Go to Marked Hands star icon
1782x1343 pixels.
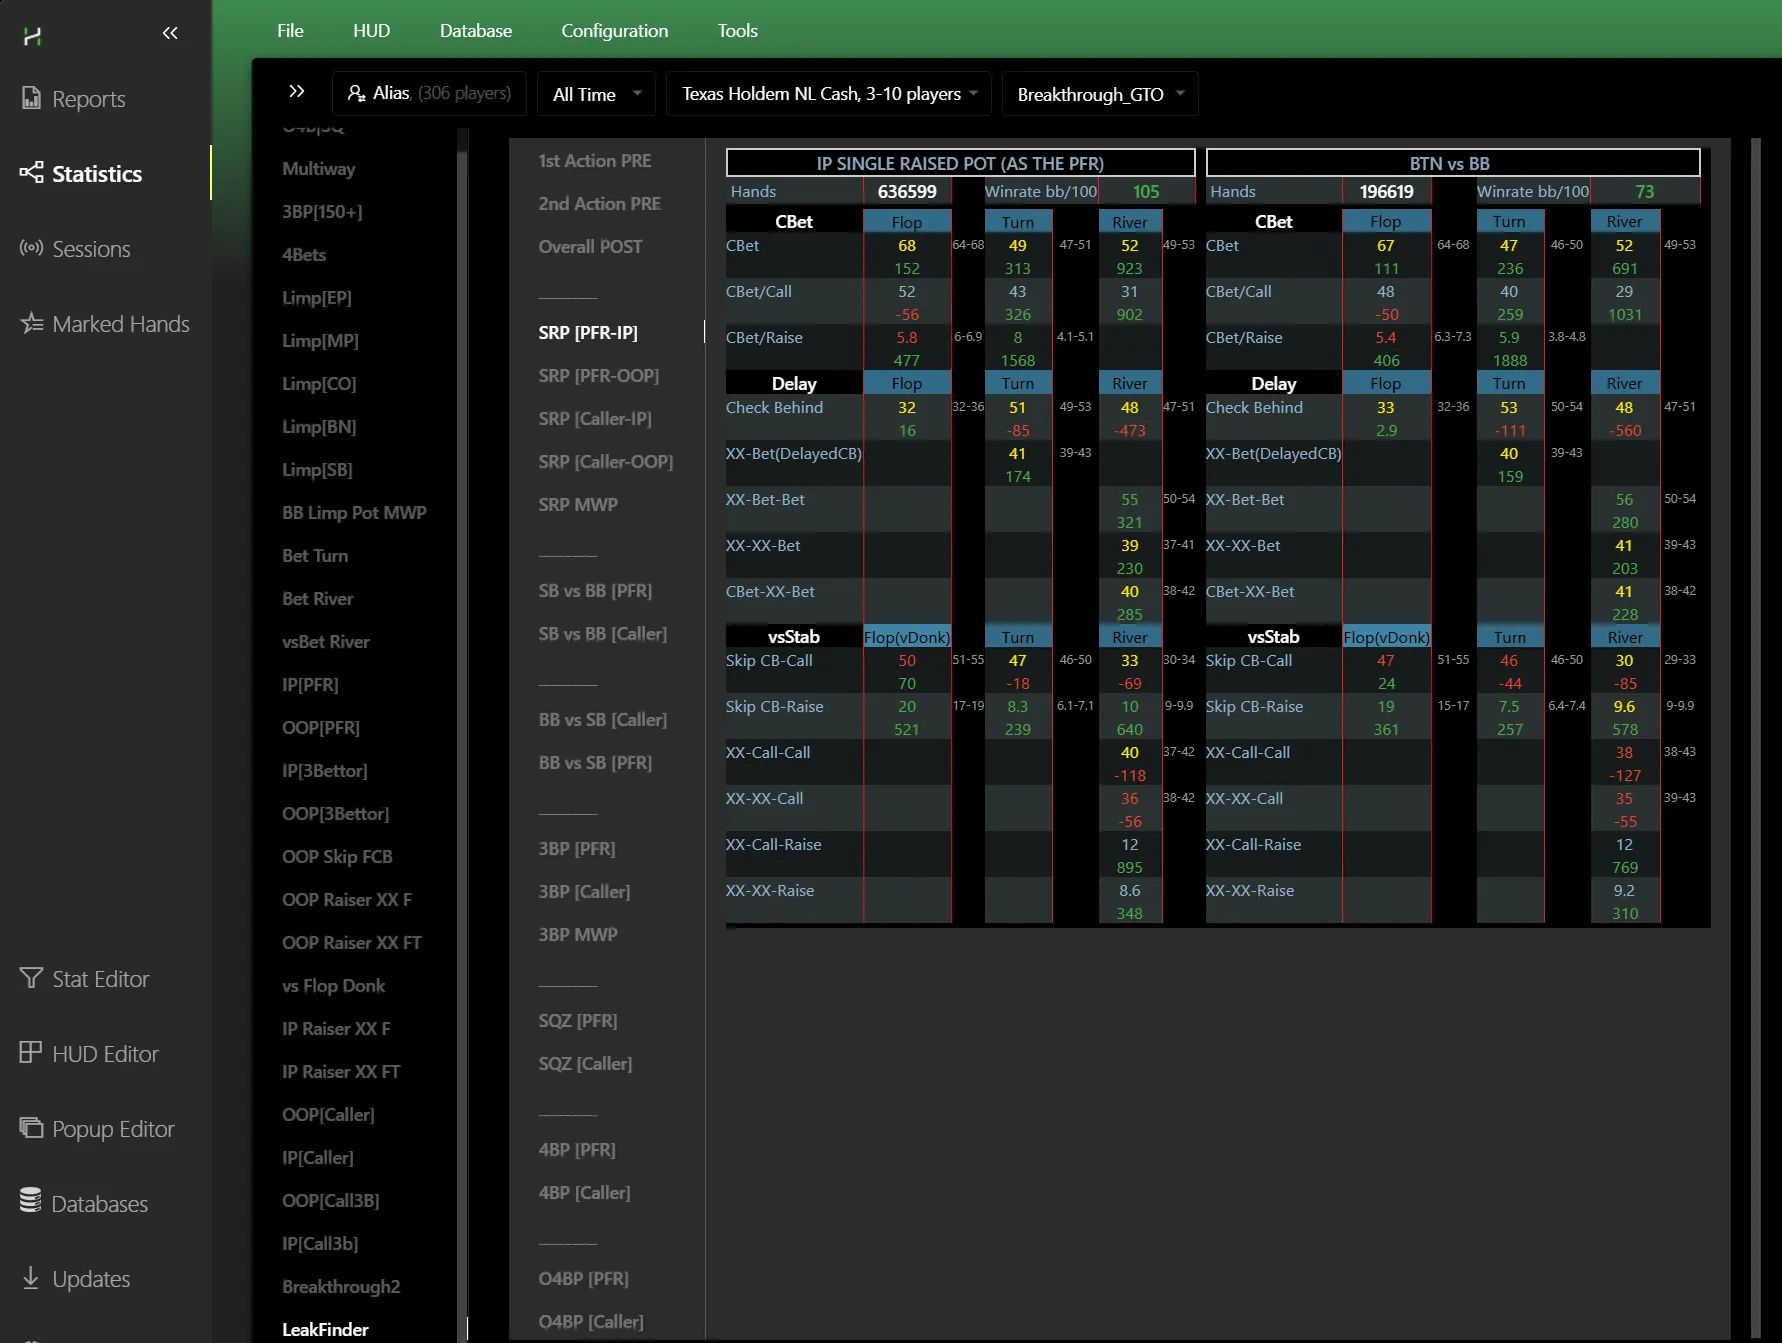click(x=31, y=323)
